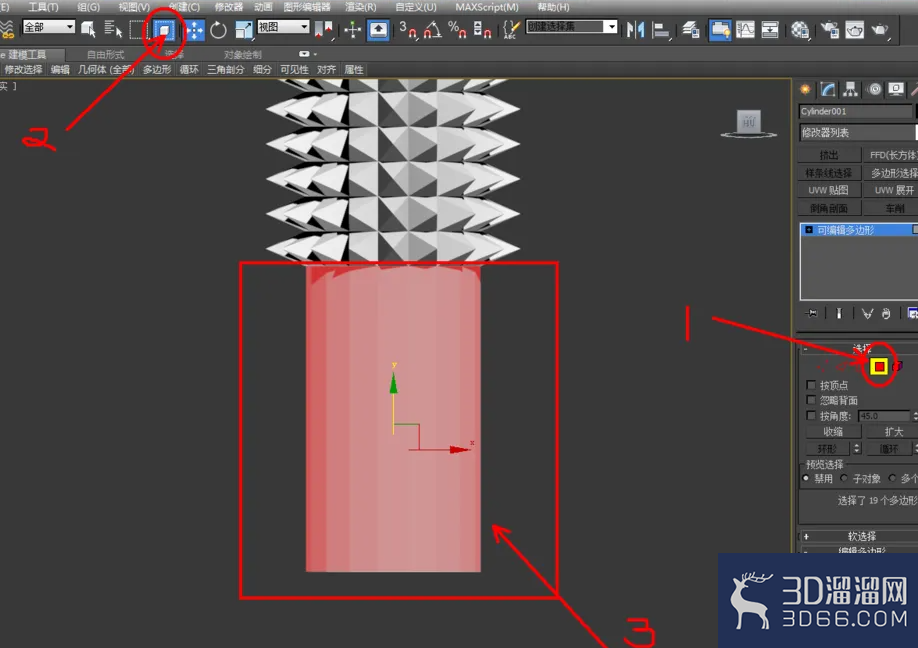Click the 环形 ring selection button
The width and height of the screenshot is (918, 648).
[x=827, y=448]
